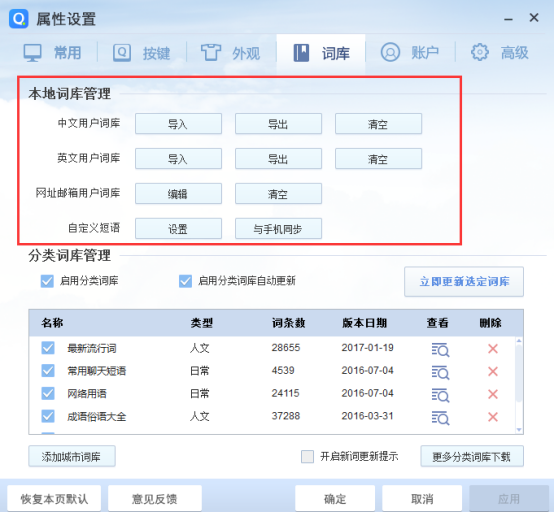554x513 pixels.
Task: Uncheck the 网络用语 row checkbox
Action: coord(48,393)
